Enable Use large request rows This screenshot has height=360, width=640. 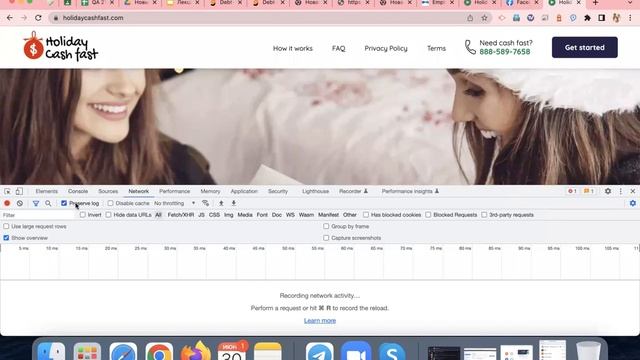coord(6,226)
